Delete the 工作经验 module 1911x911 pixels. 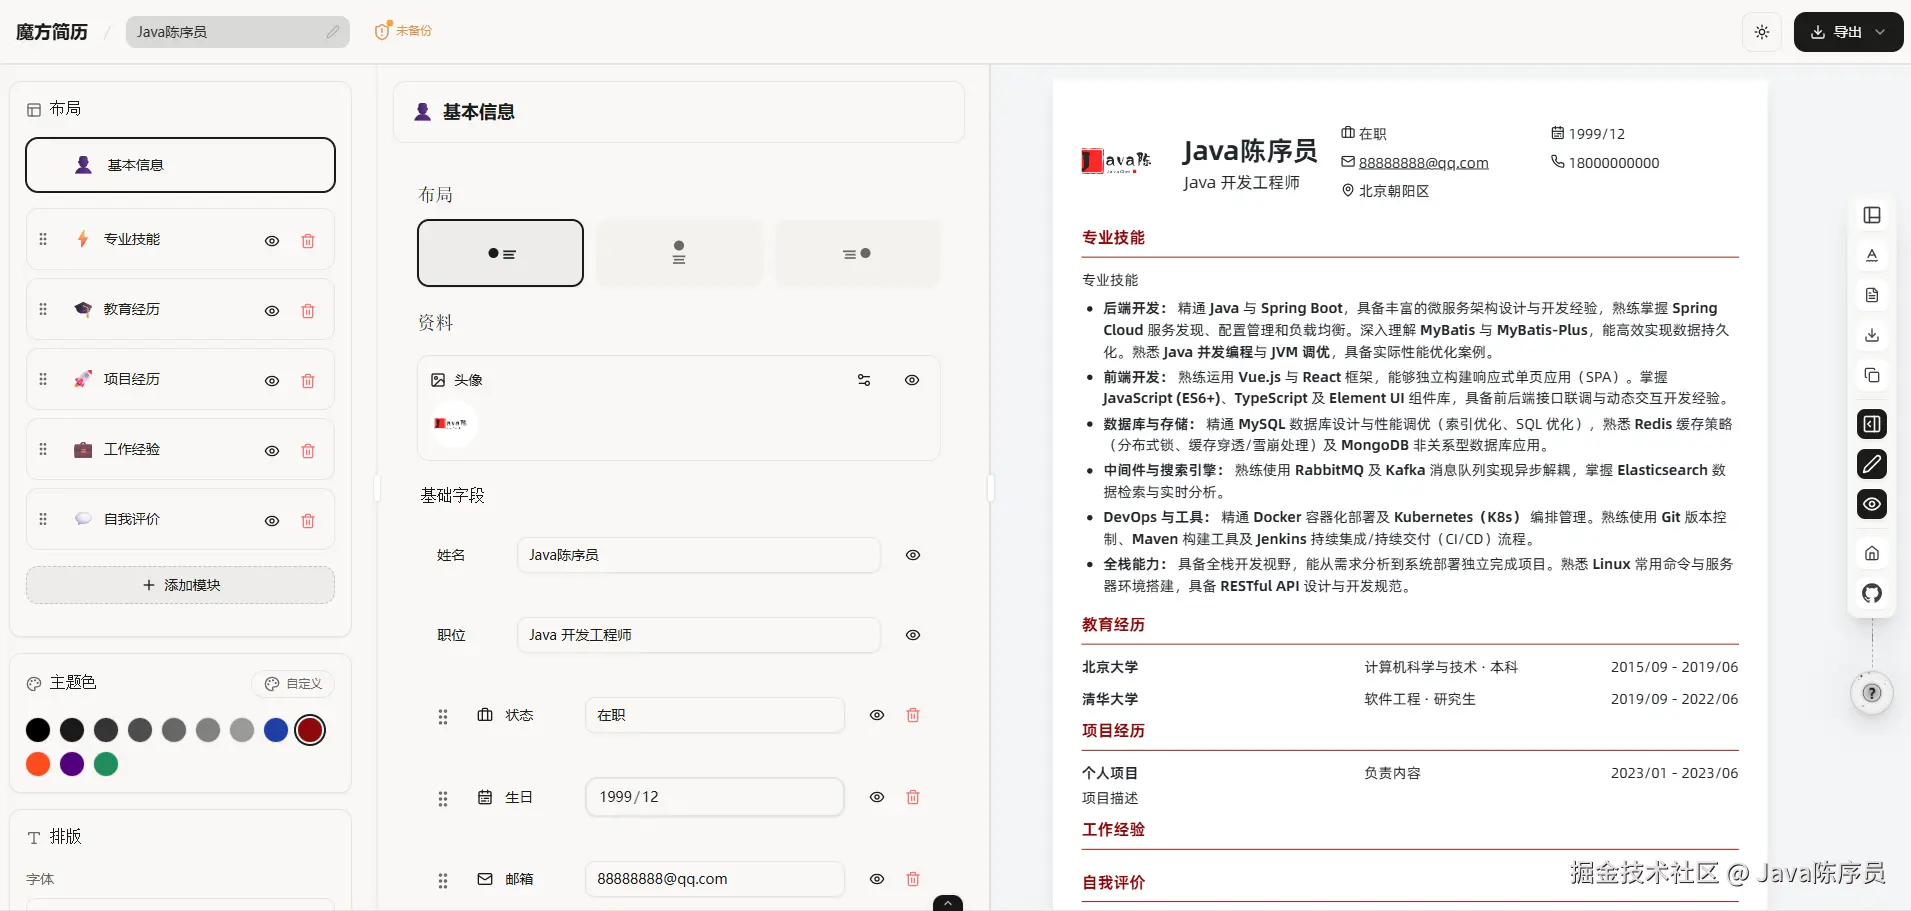308,450
